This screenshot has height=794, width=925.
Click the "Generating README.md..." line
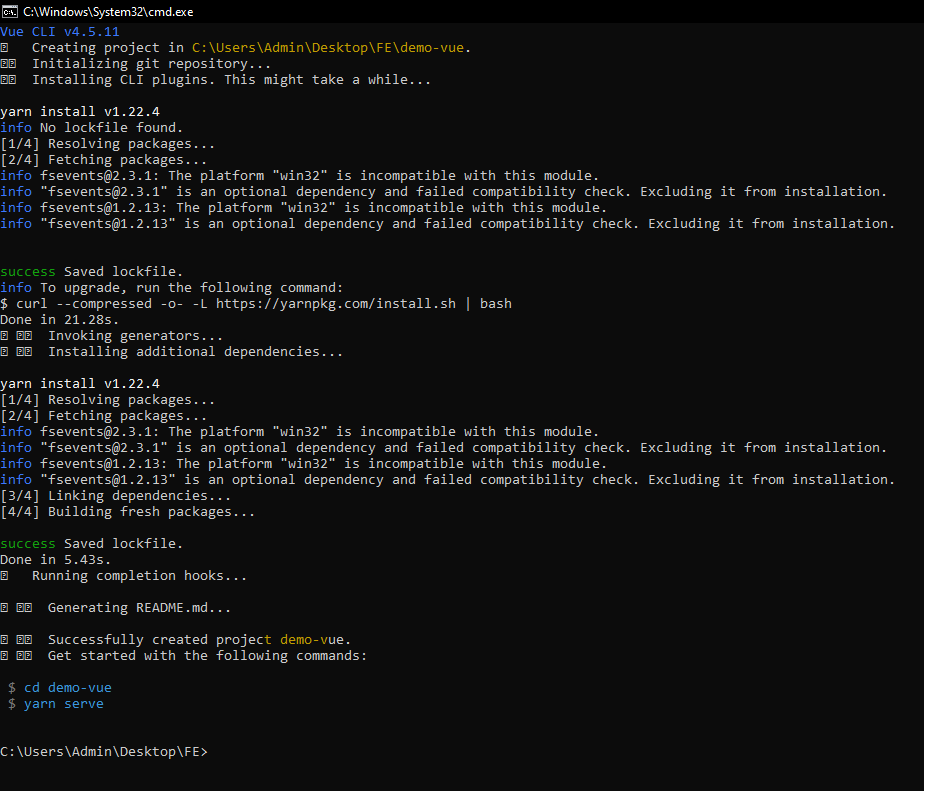[x=140, y=608]
